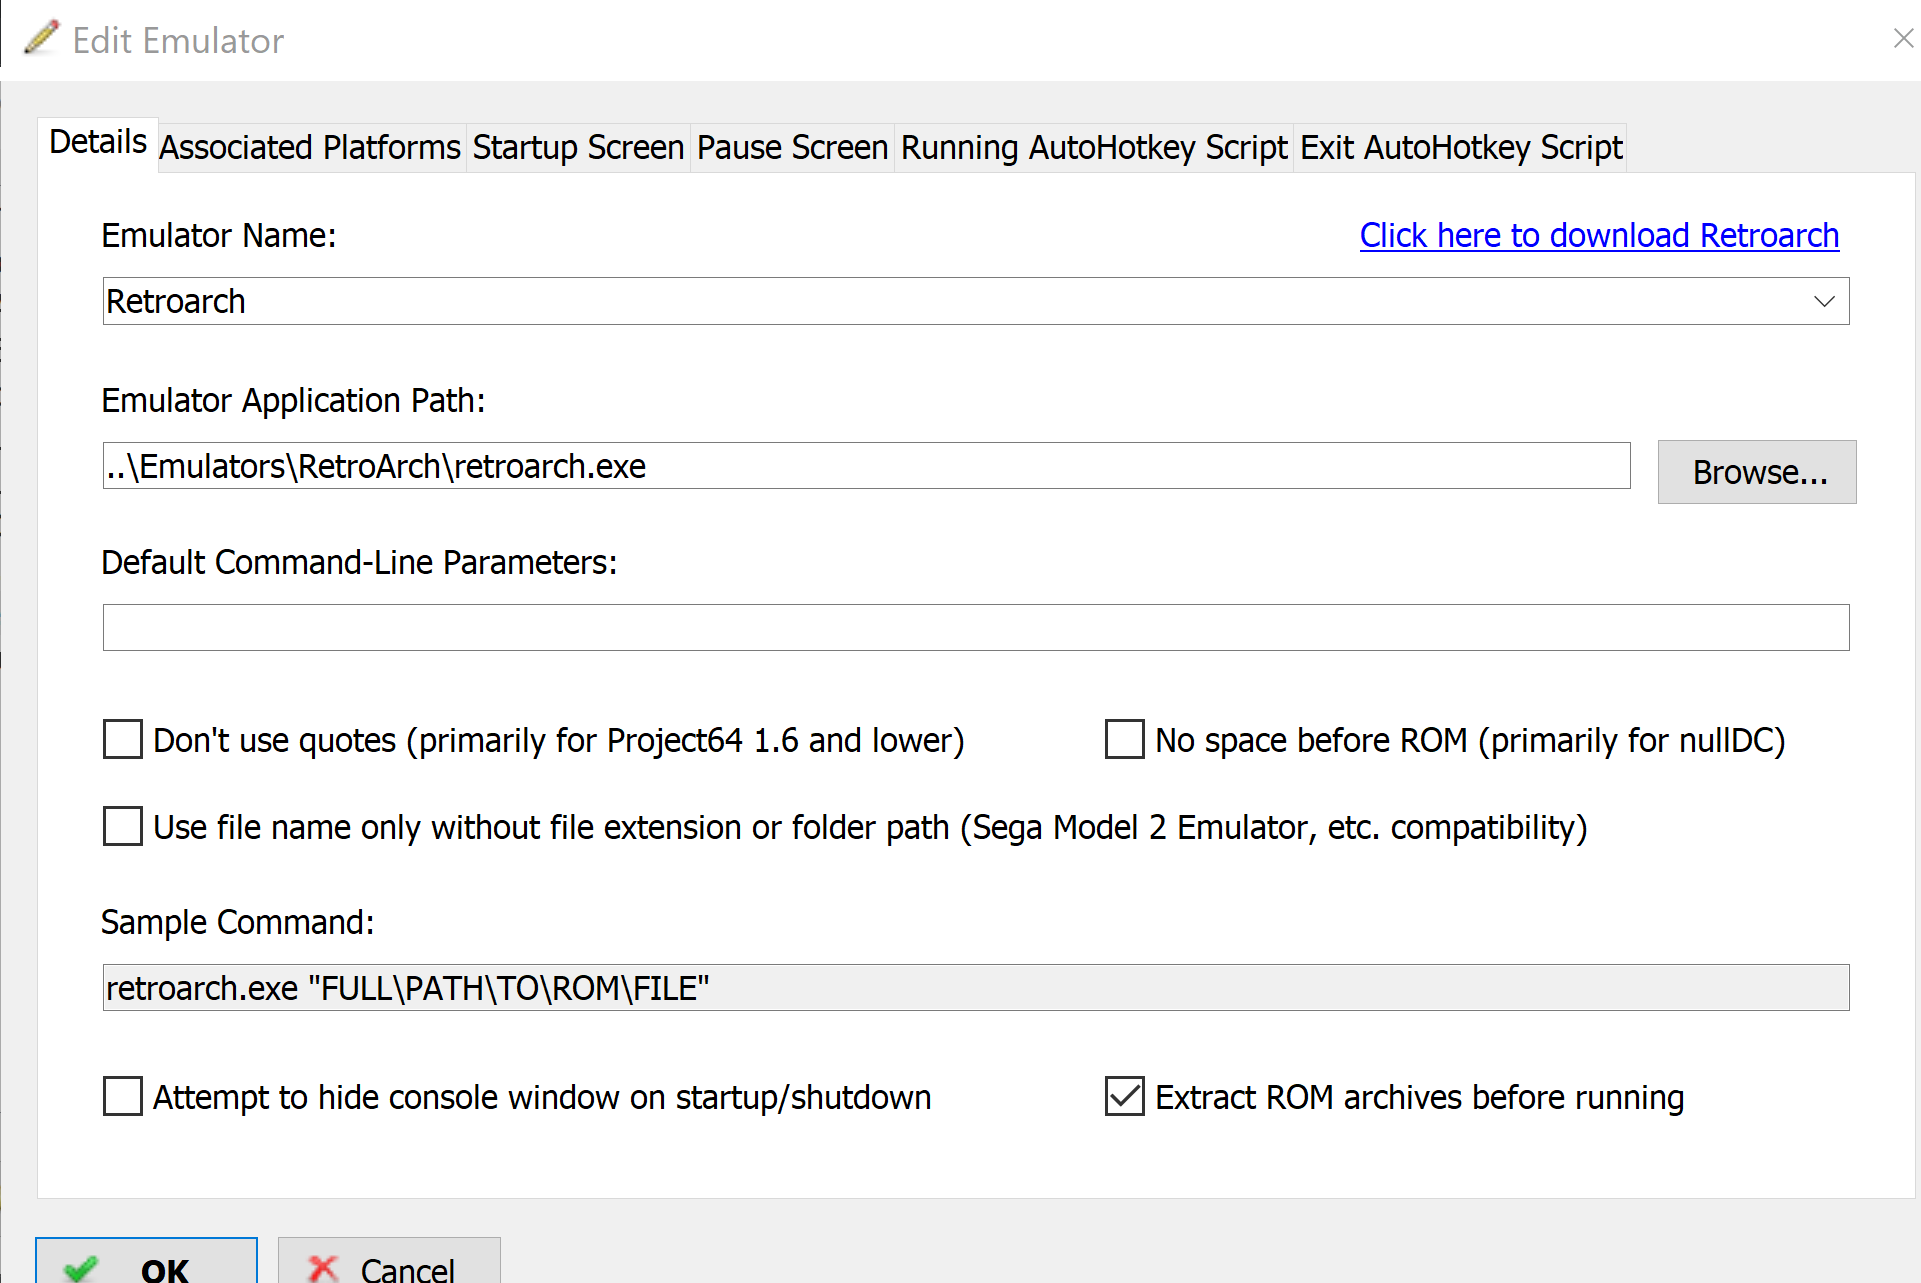
Task: Expand the Emulator Name dropdown arrow
Action: coord(1824,301)
